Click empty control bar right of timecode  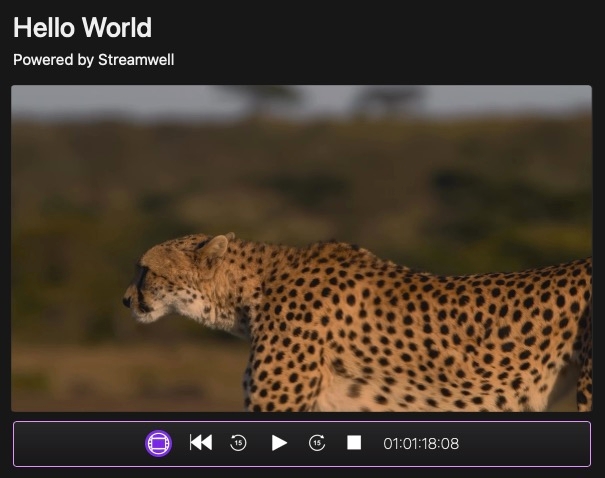[x=530, y=443]
